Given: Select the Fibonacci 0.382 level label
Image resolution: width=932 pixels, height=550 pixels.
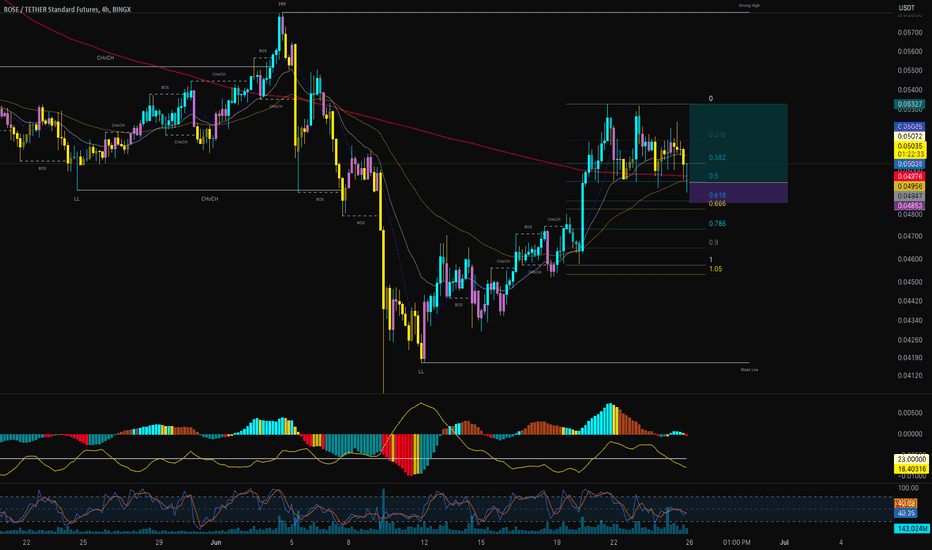Looking at the screenshot, I should pyautogui.click(x=717, y=158).
